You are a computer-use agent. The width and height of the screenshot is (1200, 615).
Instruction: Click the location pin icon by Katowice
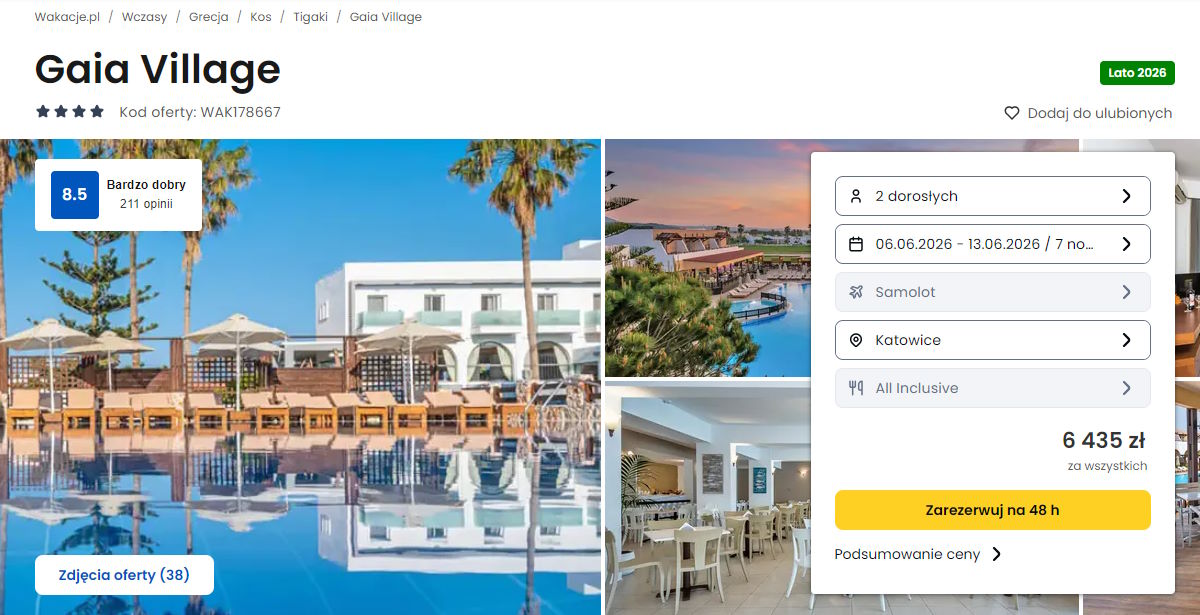(855, 340)
